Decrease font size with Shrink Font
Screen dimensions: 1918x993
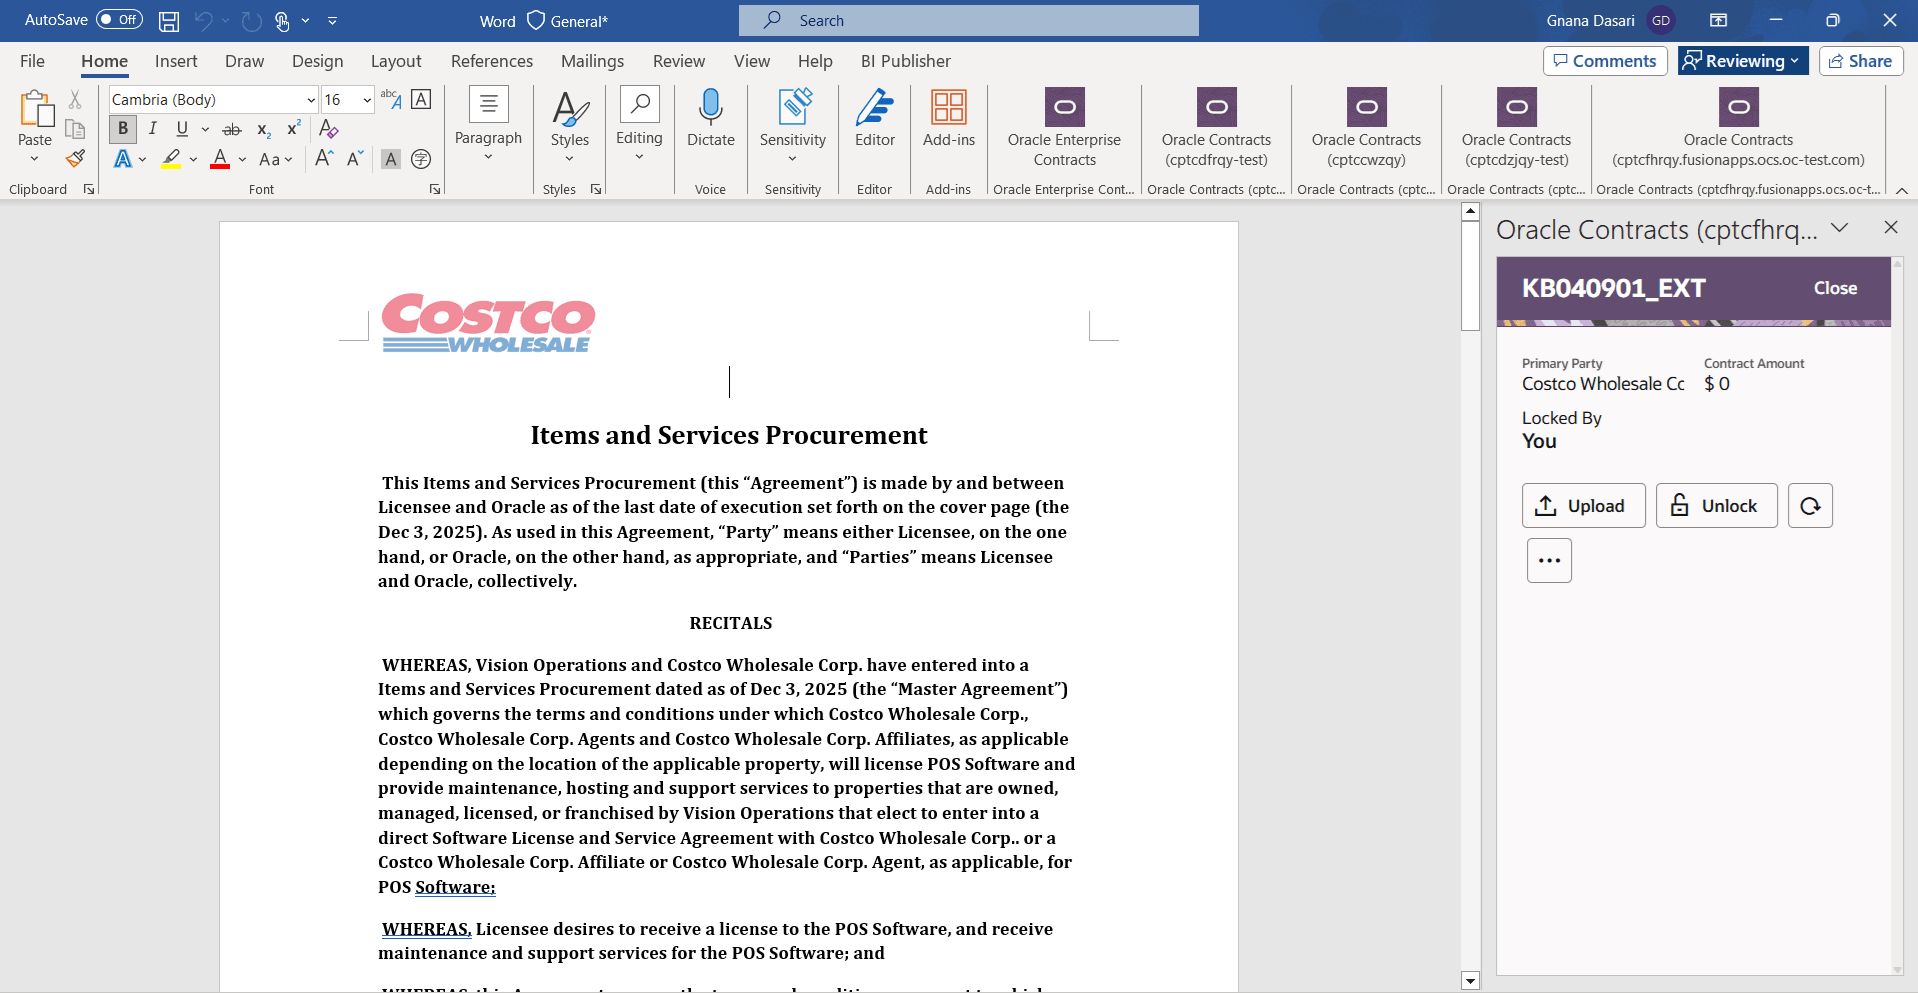pyautogui.click(x=355, y=159)
